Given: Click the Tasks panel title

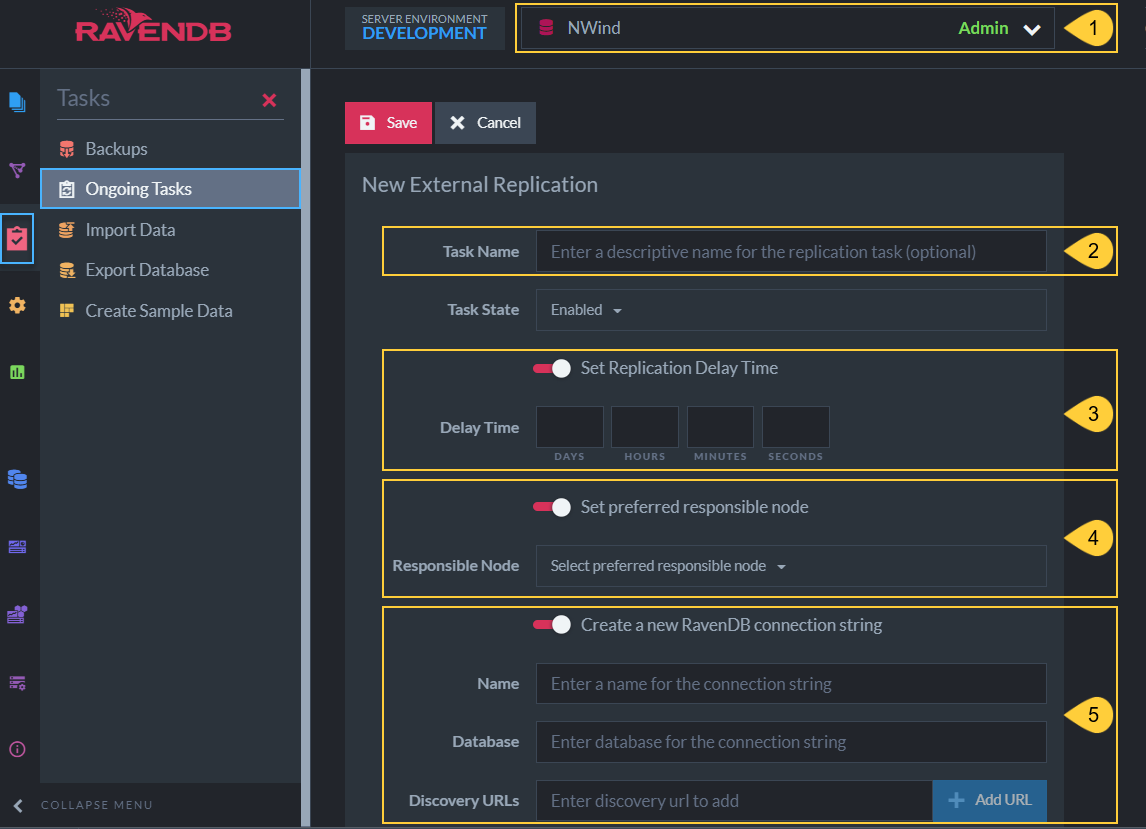Looking at the screenshot, I should click(83, 98).
